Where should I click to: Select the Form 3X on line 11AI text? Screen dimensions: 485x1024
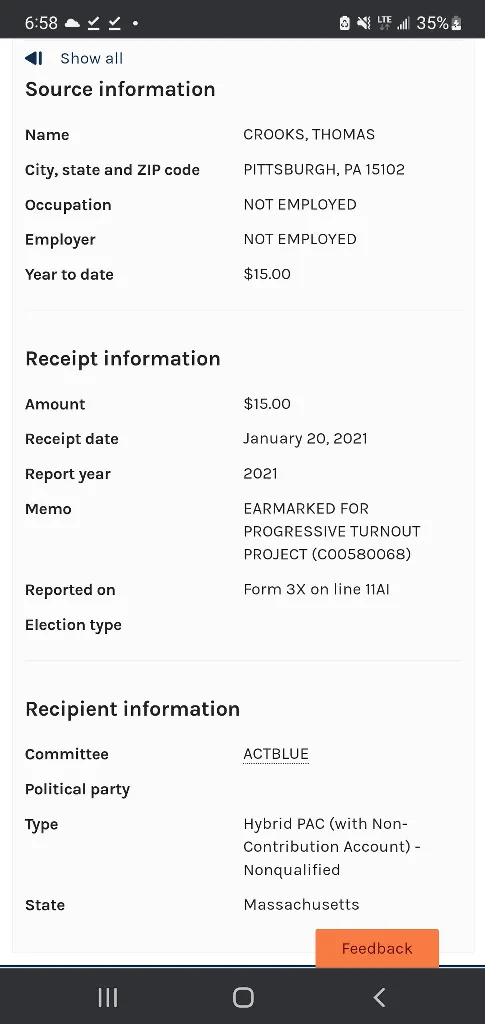[x=317, y=590]
